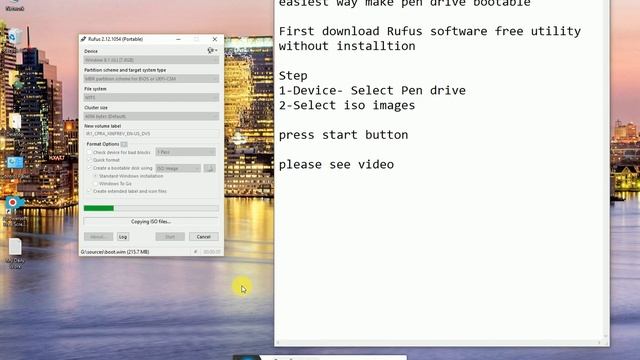
Task: Click the word 'Step' in Notepad
Action: tap(293, 76)
